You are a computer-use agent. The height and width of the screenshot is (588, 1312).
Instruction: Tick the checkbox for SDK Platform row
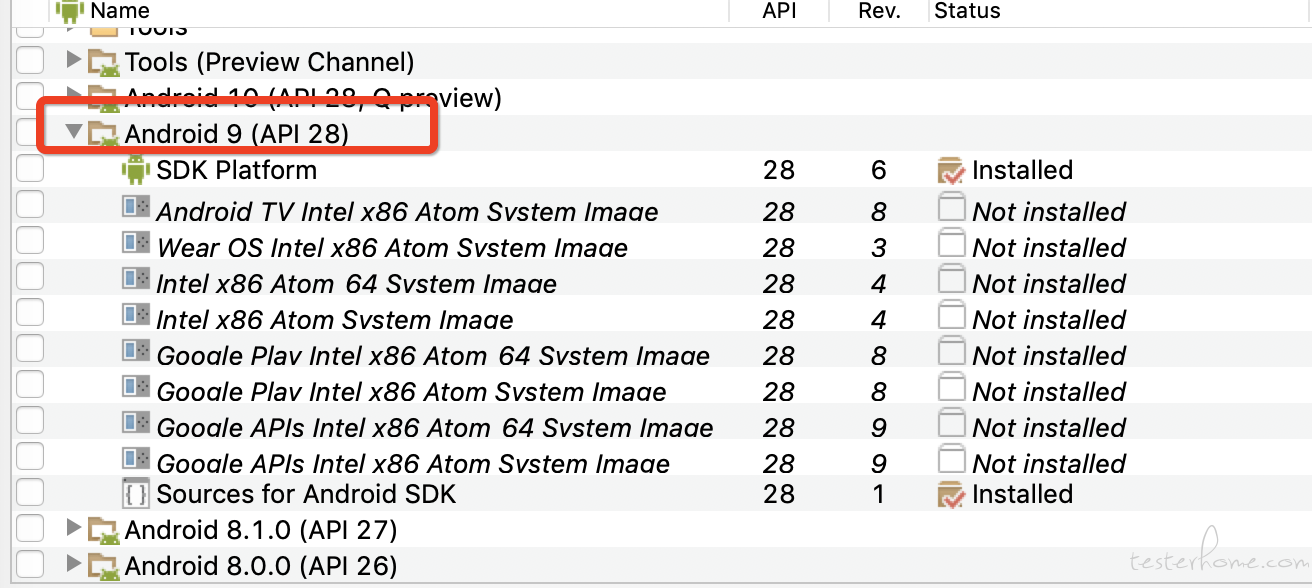(30, 169)
